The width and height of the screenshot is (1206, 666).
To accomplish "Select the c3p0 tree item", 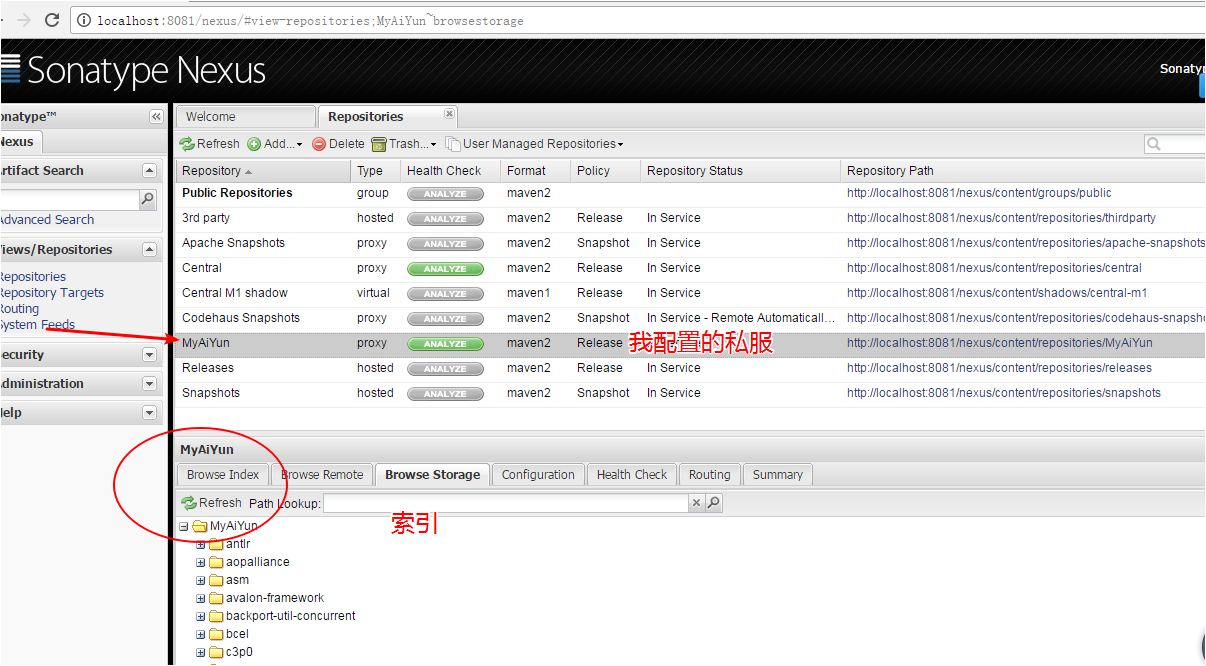I will 239,652.
